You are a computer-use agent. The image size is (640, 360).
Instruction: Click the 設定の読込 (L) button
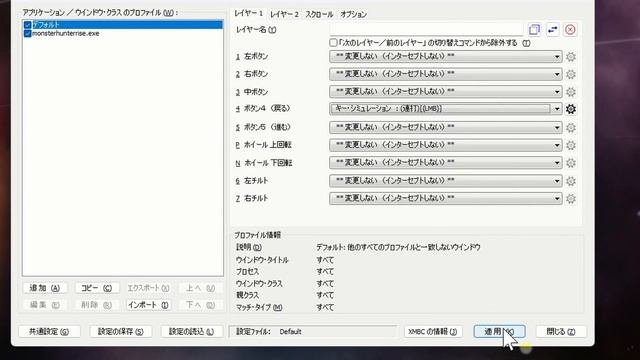pyautogui.click(x=191, y=331)
